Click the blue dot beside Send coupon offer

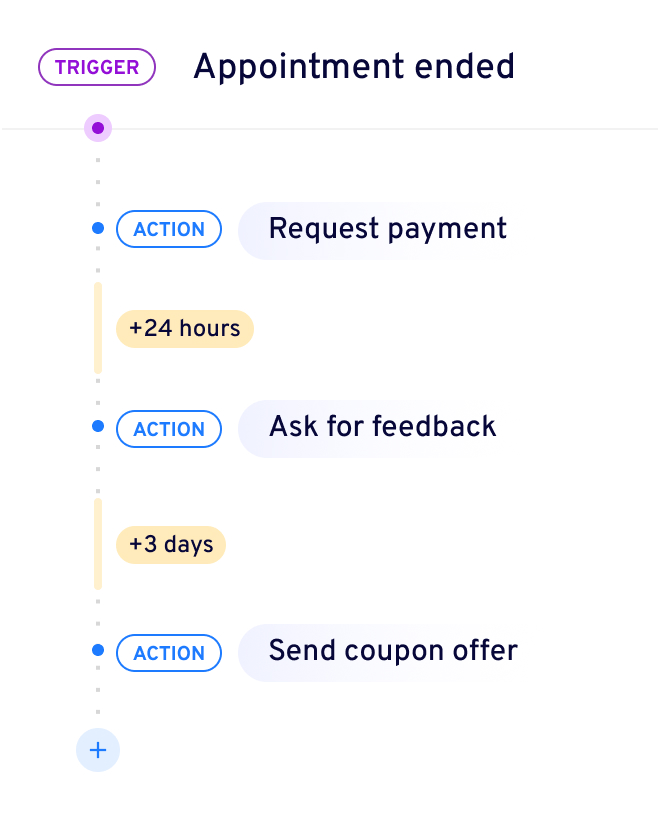(98, 650)
